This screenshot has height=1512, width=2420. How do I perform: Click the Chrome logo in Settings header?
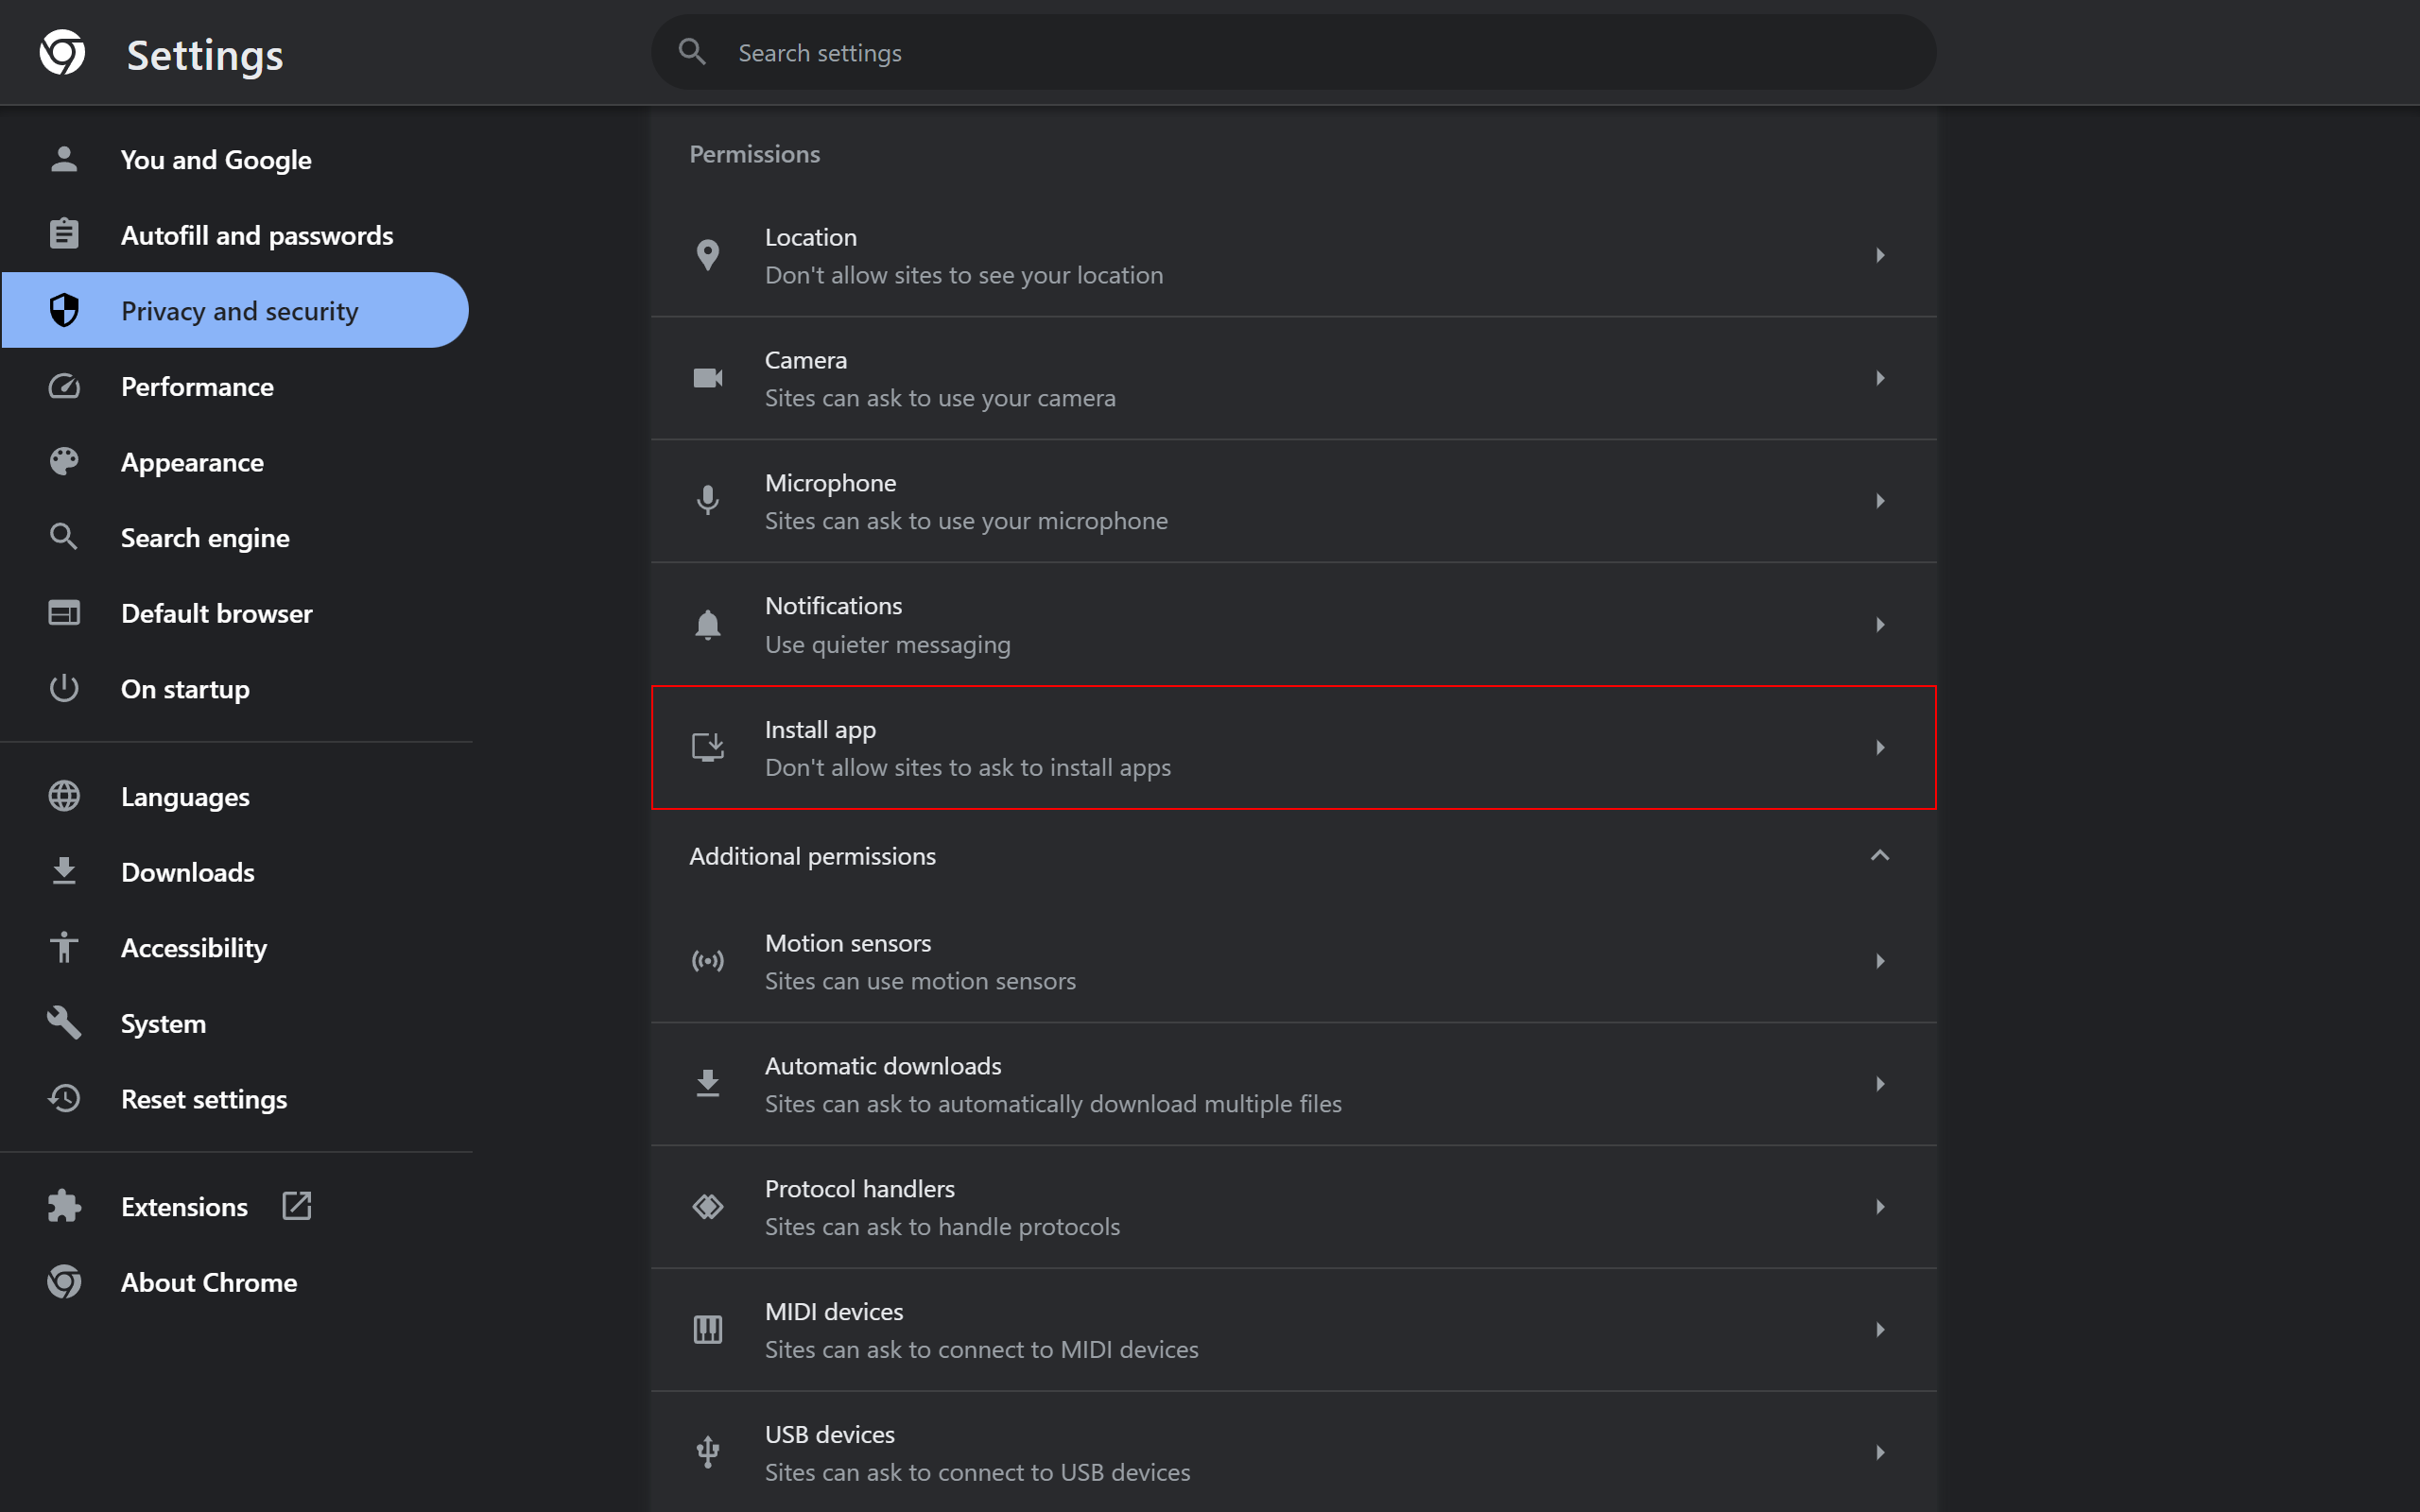[62, 53]
